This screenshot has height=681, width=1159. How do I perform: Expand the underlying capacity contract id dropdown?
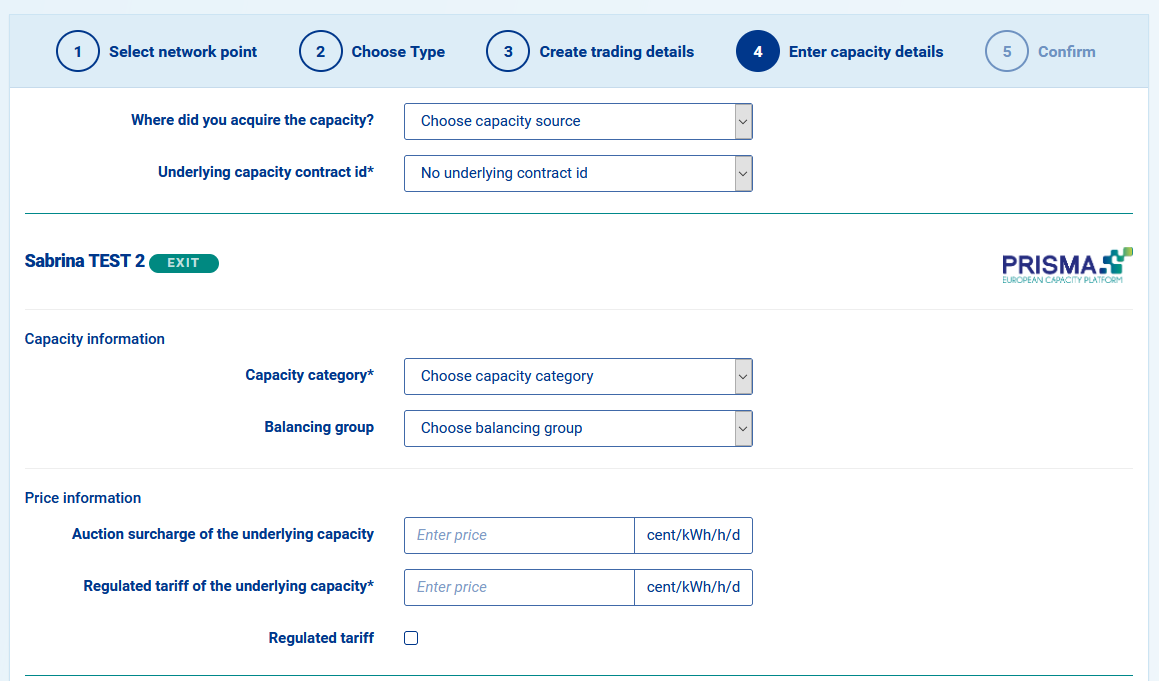click(578, 173)
